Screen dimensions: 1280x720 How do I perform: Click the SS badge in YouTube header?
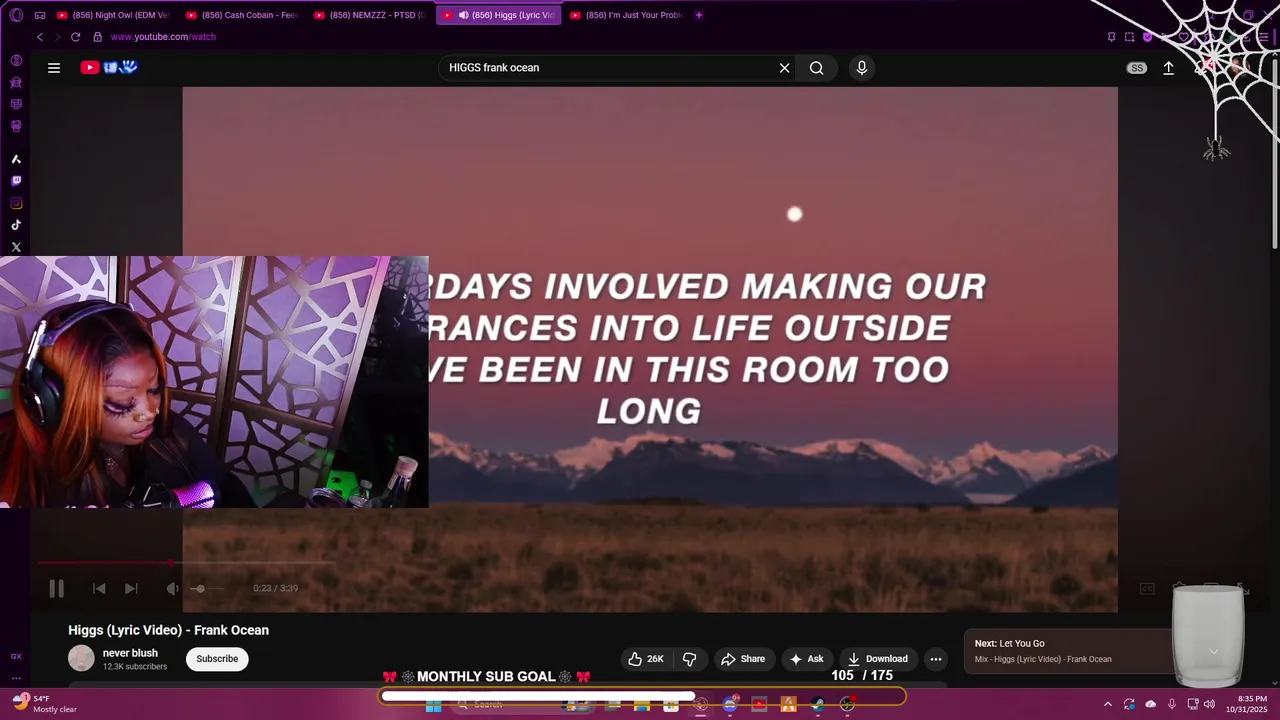1137,68
